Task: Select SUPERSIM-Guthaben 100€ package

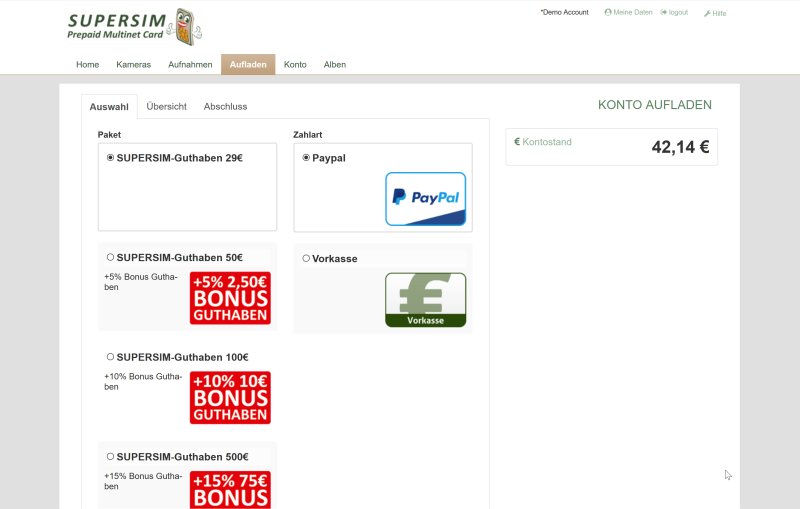Action: click(110, 357)
